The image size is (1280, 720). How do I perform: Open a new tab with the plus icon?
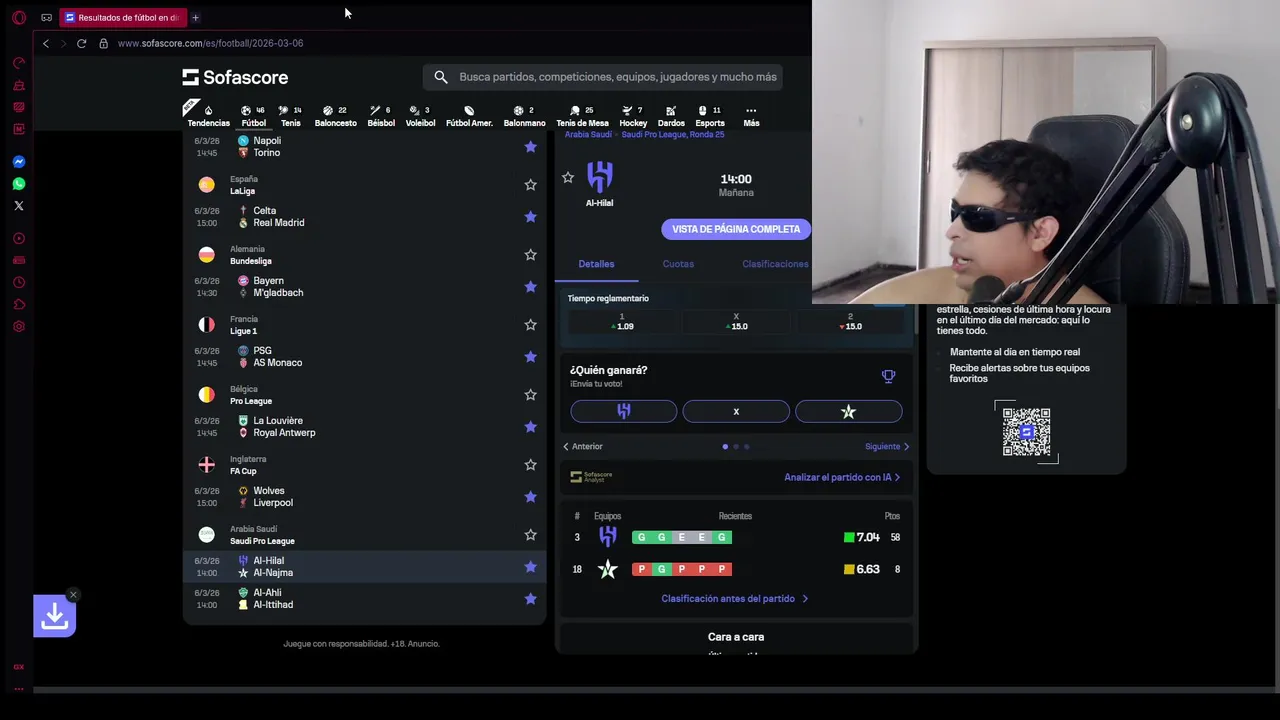click(x=195, y=17)
